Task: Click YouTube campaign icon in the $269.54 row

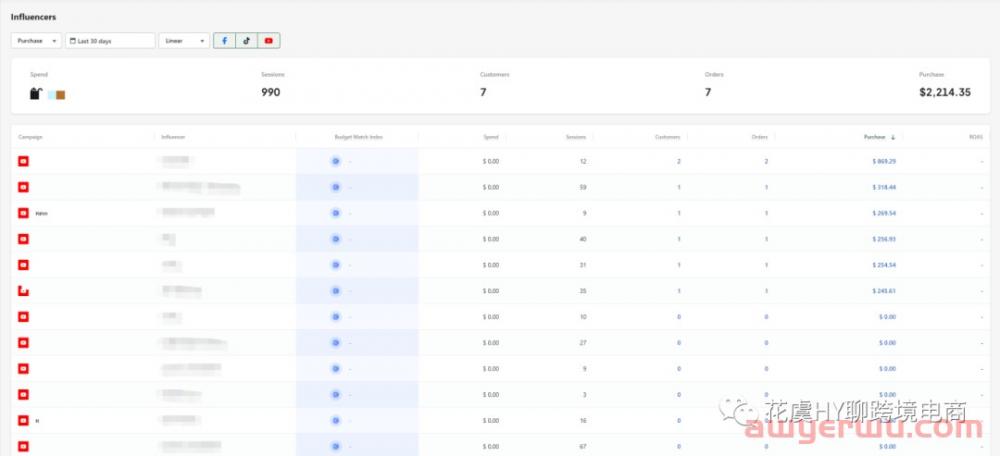Action: (24, 213)
